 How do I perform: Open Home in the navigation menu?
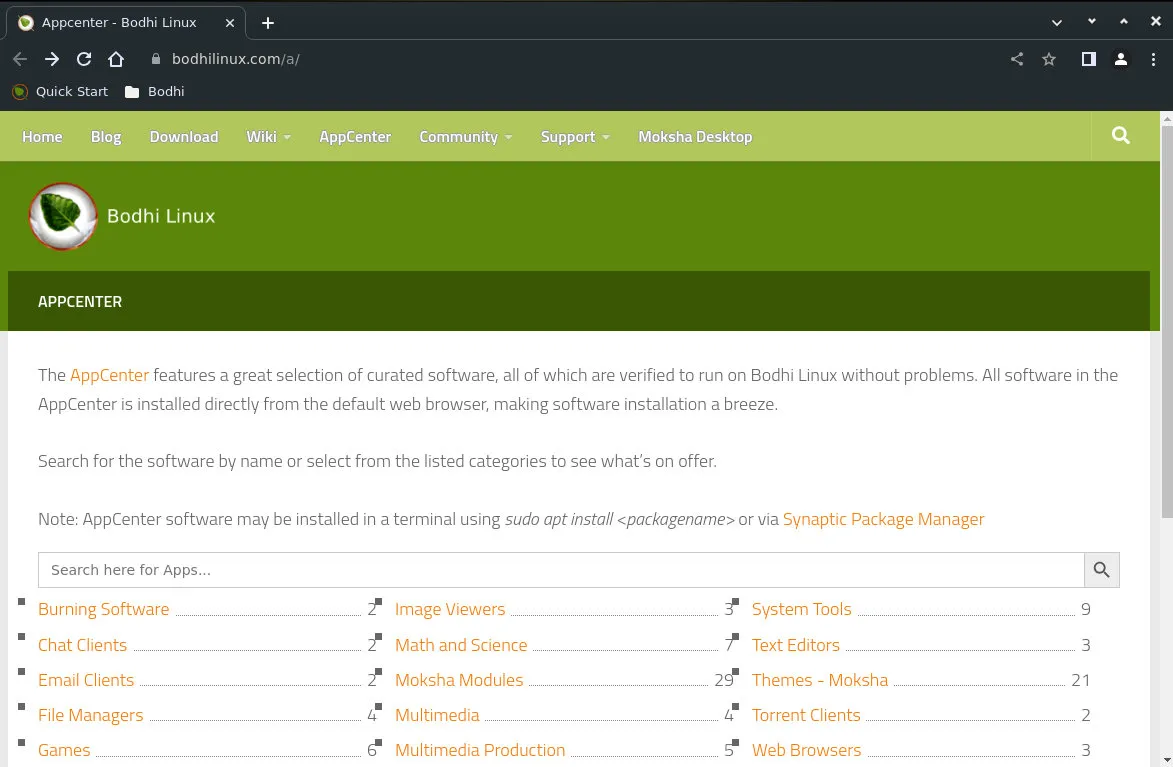(42, 137)
